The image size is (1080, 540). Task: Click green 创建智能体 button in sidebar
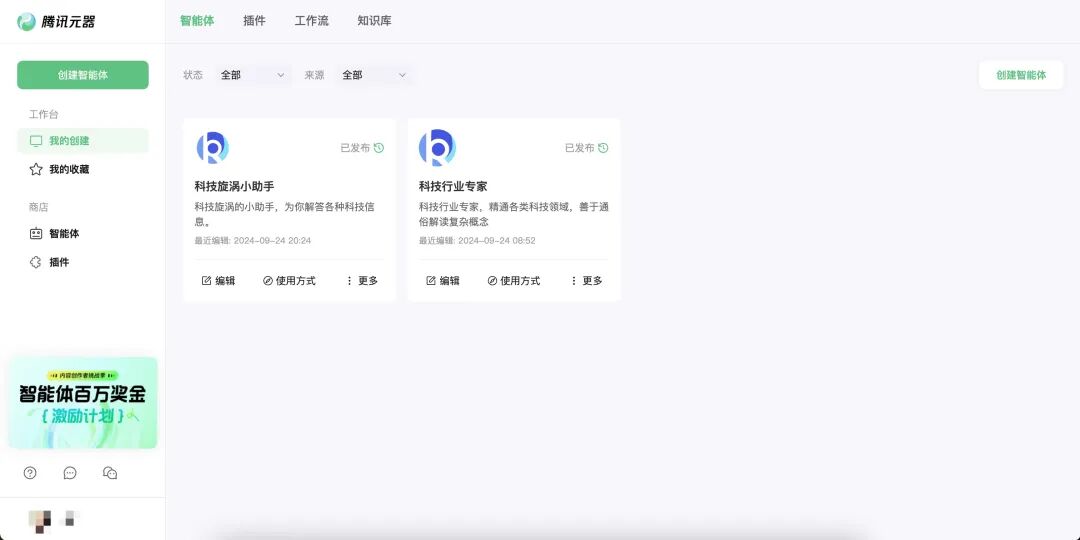pos(83,75)
